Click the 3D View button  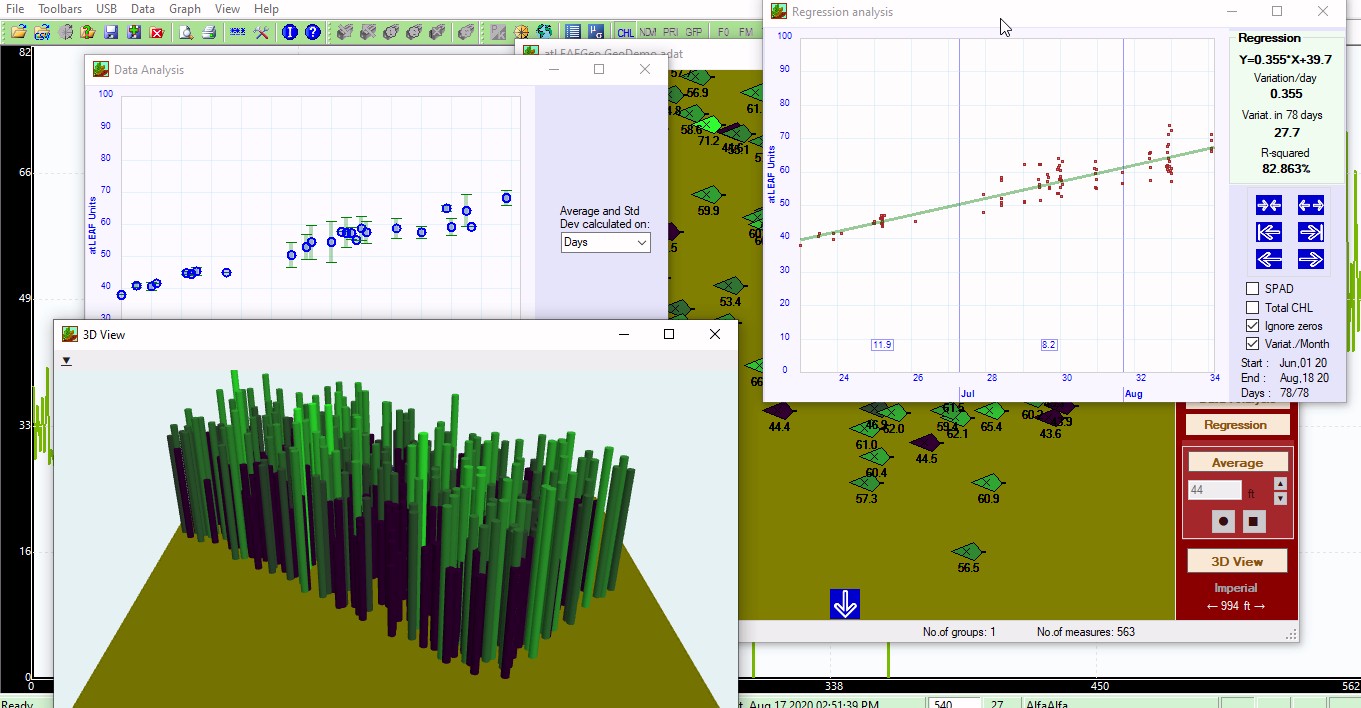coord(1236,561)
